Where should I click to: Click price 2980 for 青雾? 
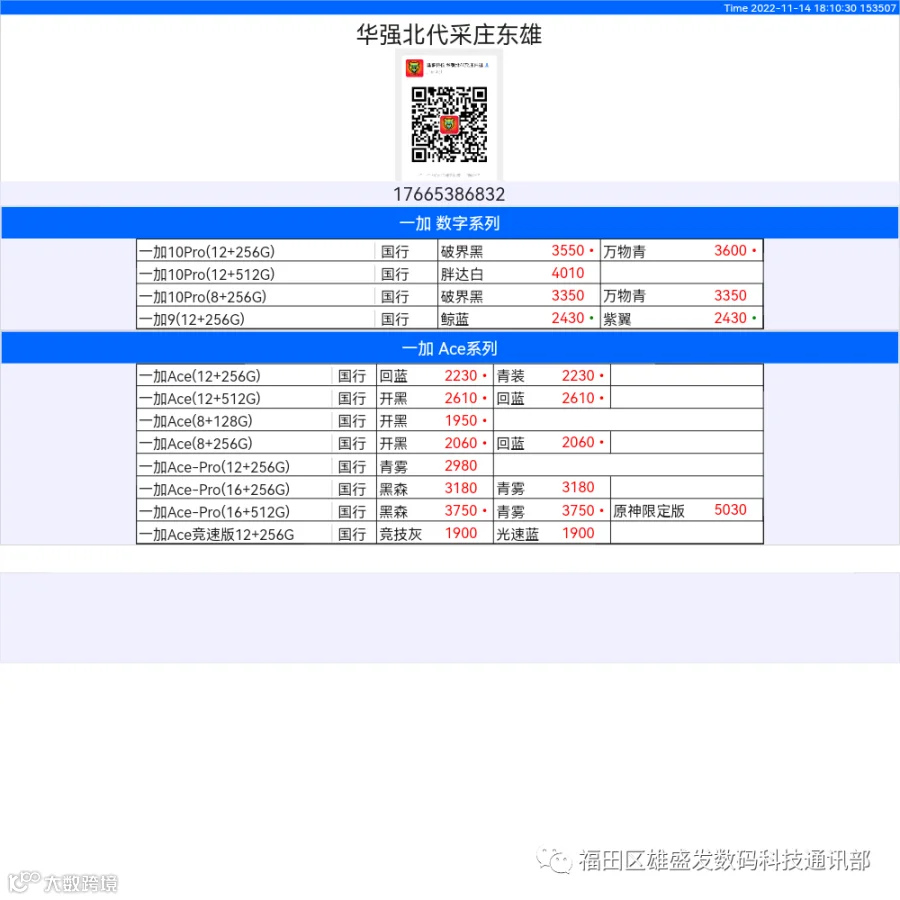pos(461,465)
